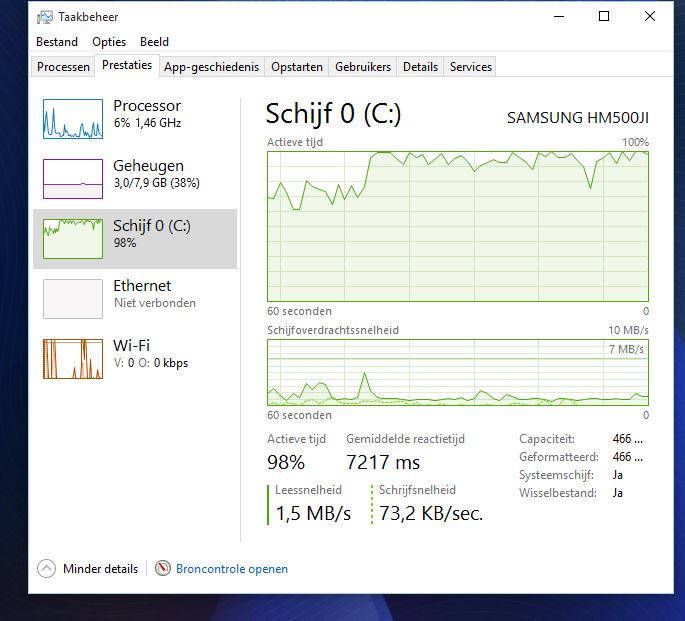This screenshot has width=685, height=621.
Task: Close the Taakbeheer window
Action: [650, 17]
